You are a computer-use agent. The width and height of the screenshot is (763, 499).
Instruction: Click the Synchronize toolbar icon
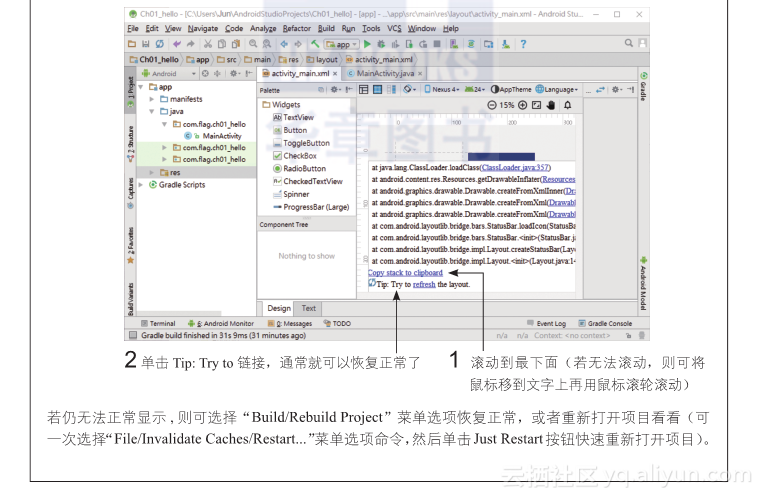point(159,44)
